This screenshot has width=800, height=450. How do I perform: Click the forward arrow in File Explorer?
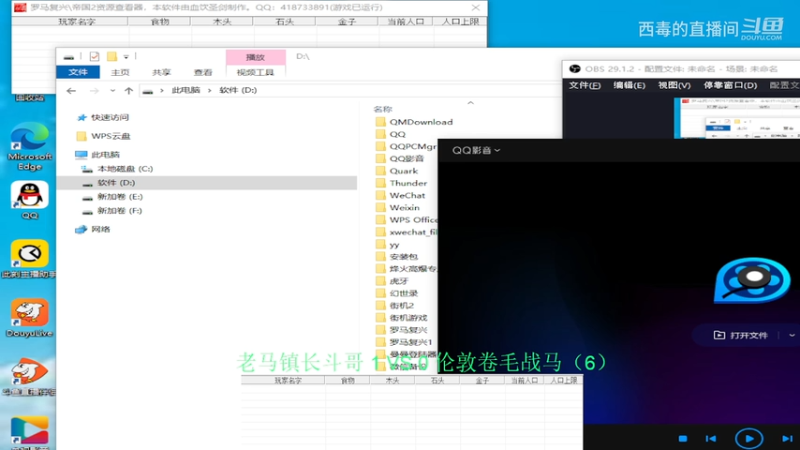[x=94, y=90]
